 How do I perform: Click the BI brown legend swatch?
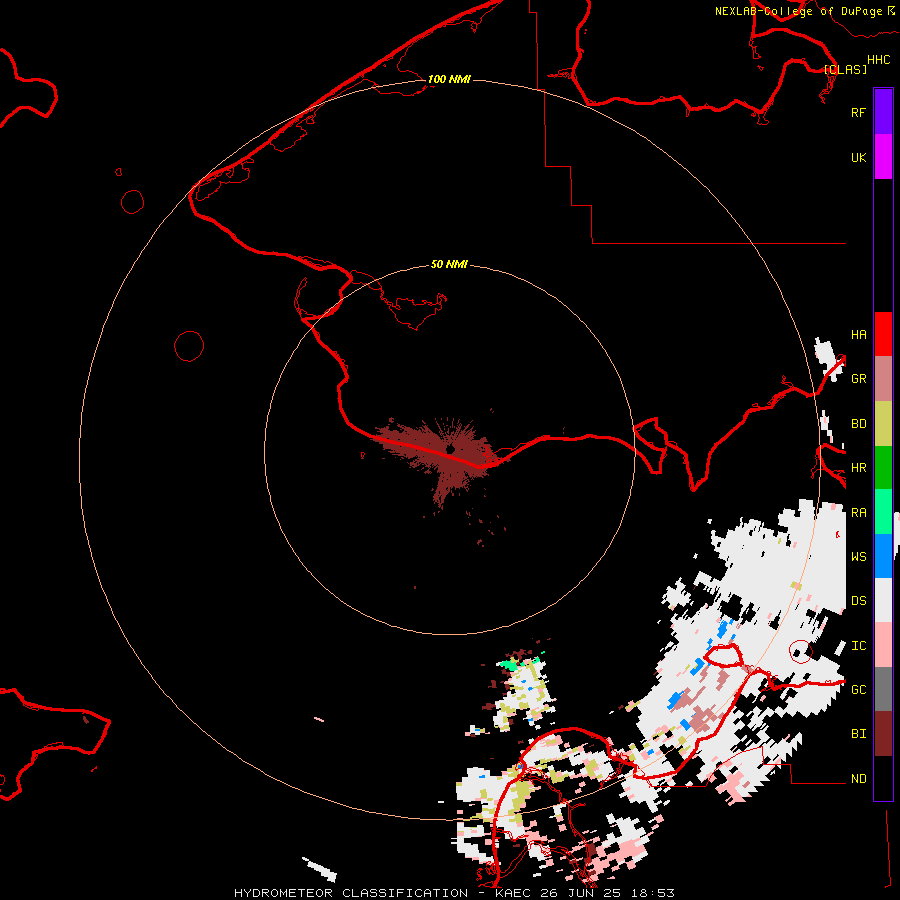point(883,734)
